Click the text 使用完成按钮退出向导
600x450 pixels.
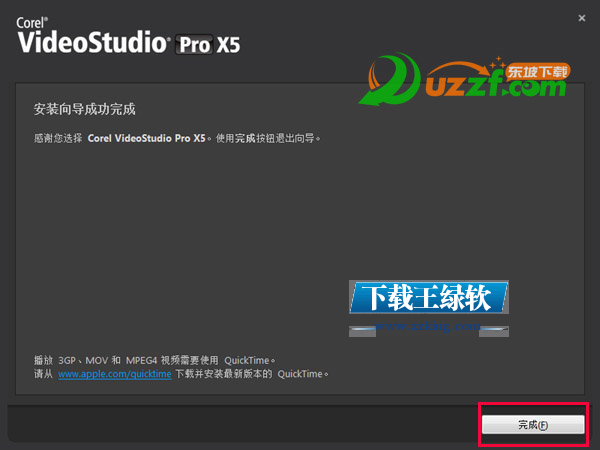[268, 138]
